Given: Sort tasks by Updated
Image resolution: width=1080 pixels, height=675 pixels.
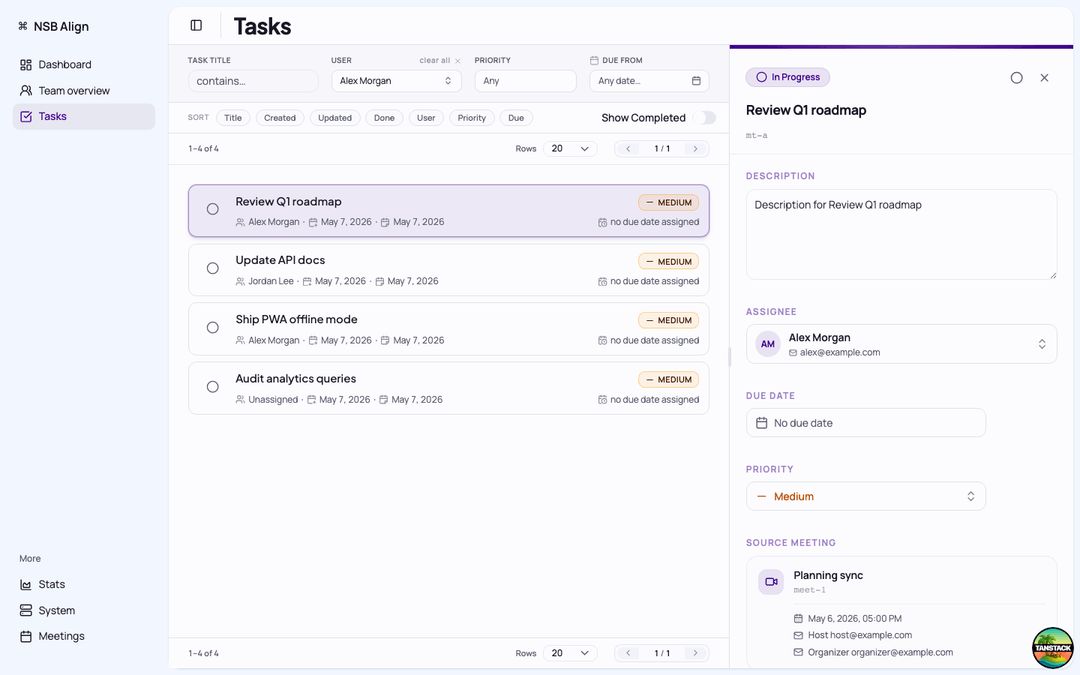Looking at the screenshot, I should [x=335, y=118].
